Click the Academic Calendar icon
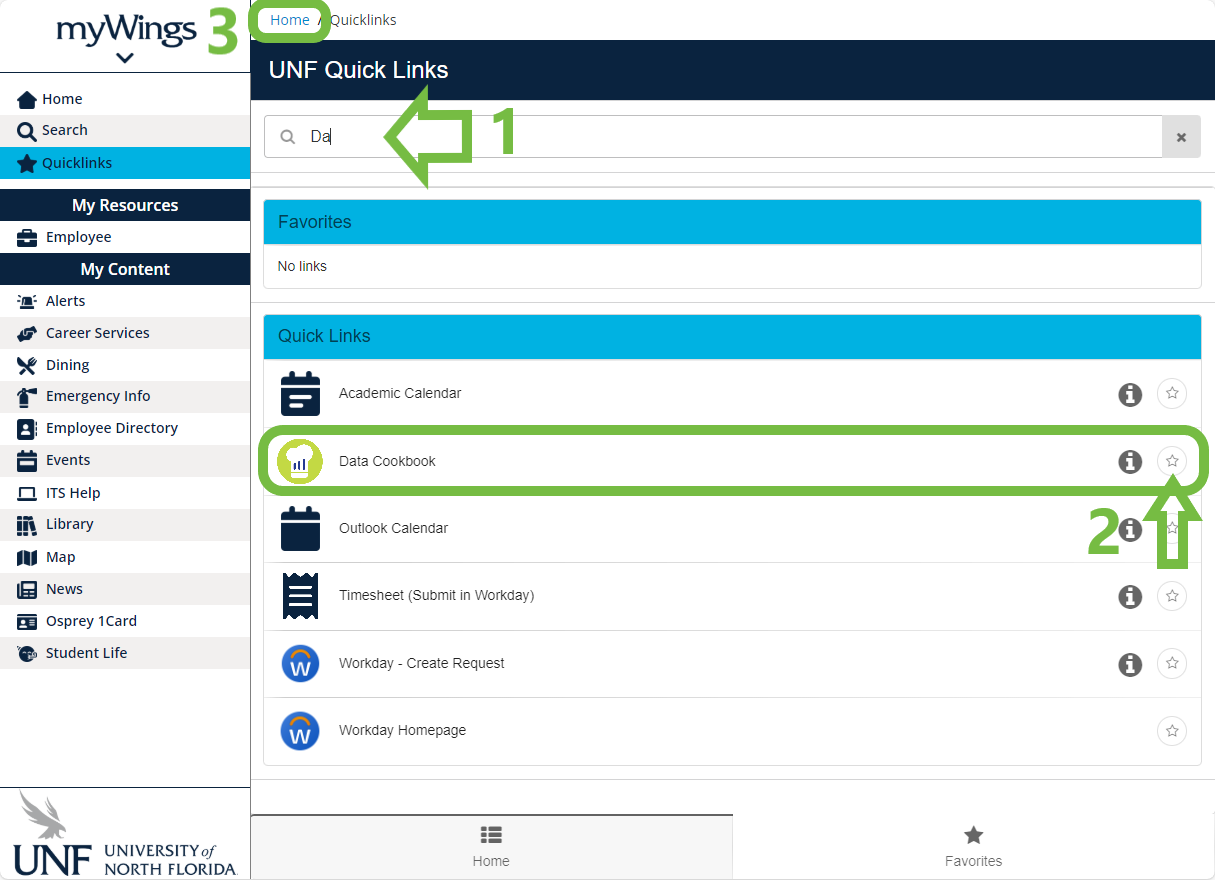The width and height of the screenshot is (1215, 880). pos(300,393)
